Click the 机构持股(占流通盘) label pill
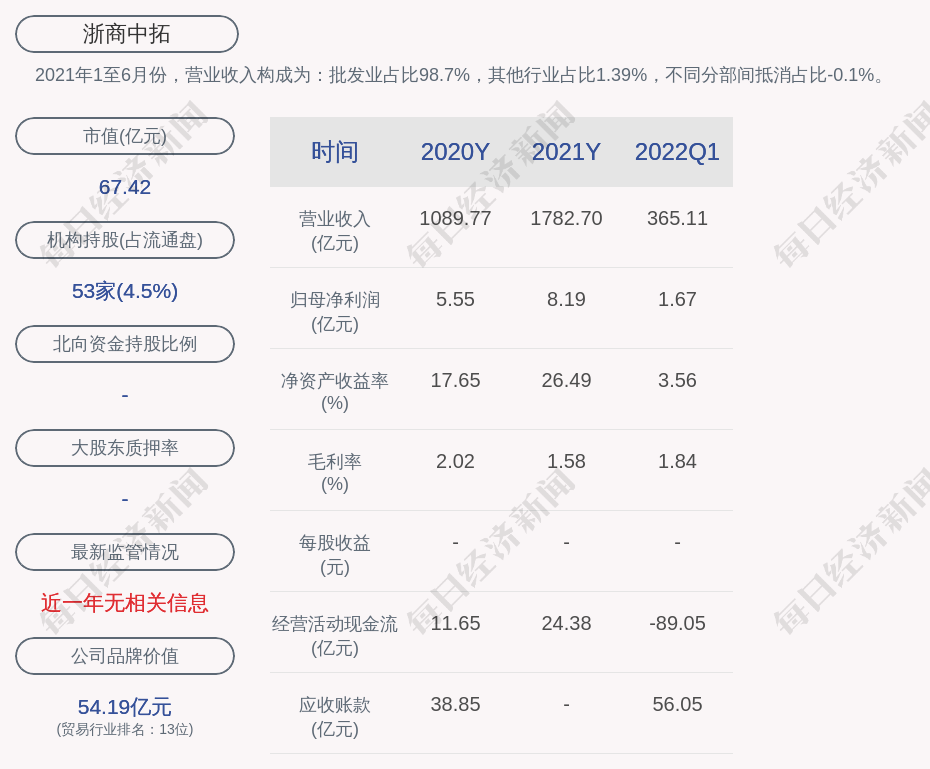Viewport: 930px width, 769px height. 125,240
